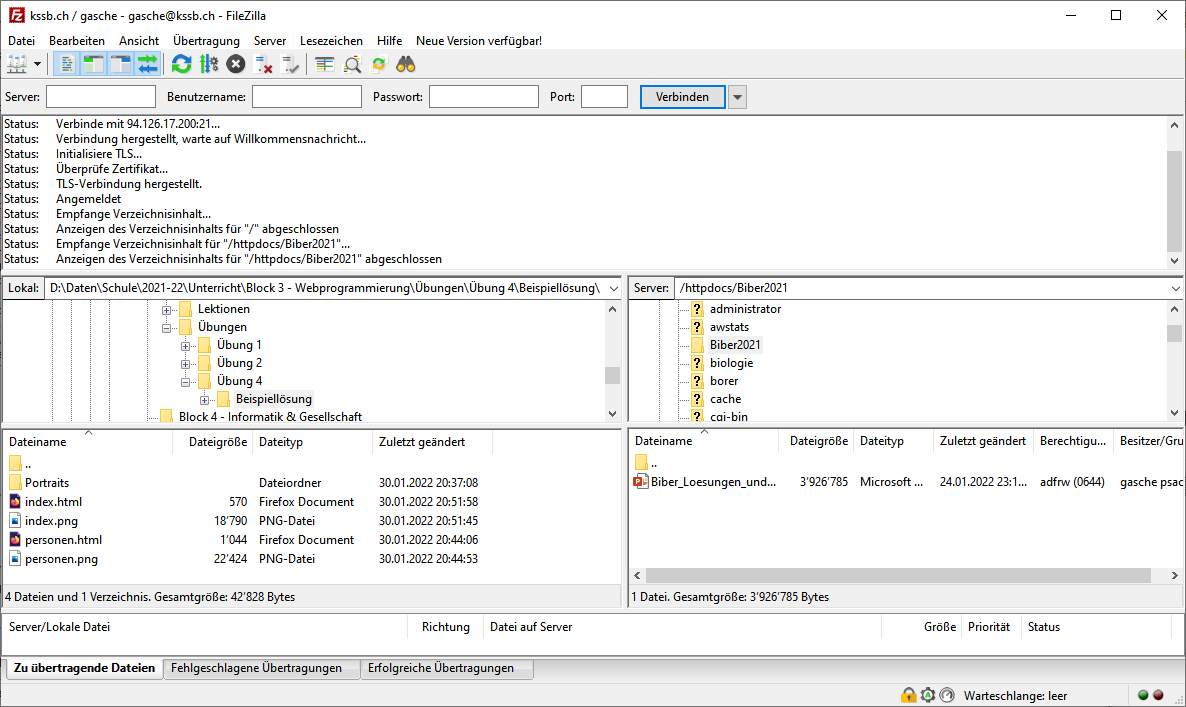Select the borer remote folder

[724, 381]
